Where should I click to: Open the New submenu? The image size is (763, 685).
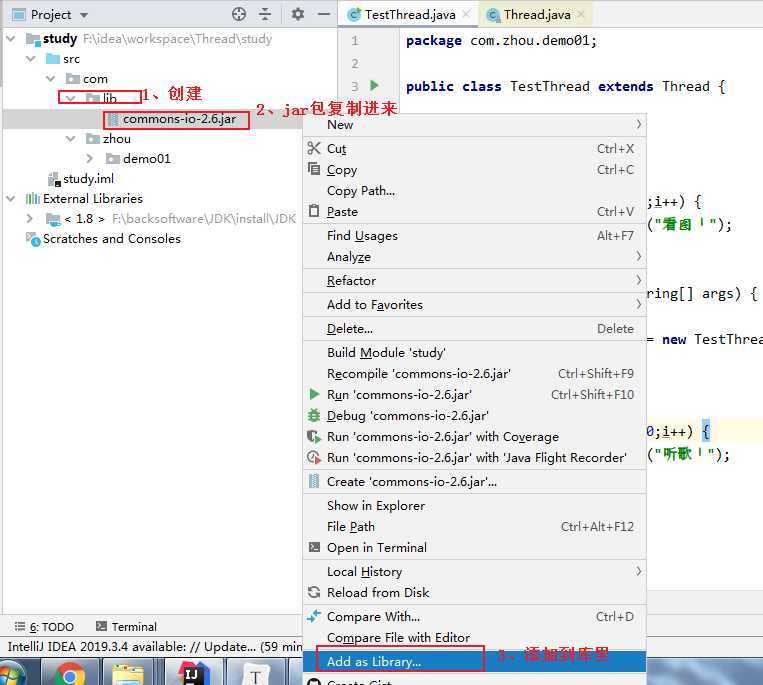(474, 125)
